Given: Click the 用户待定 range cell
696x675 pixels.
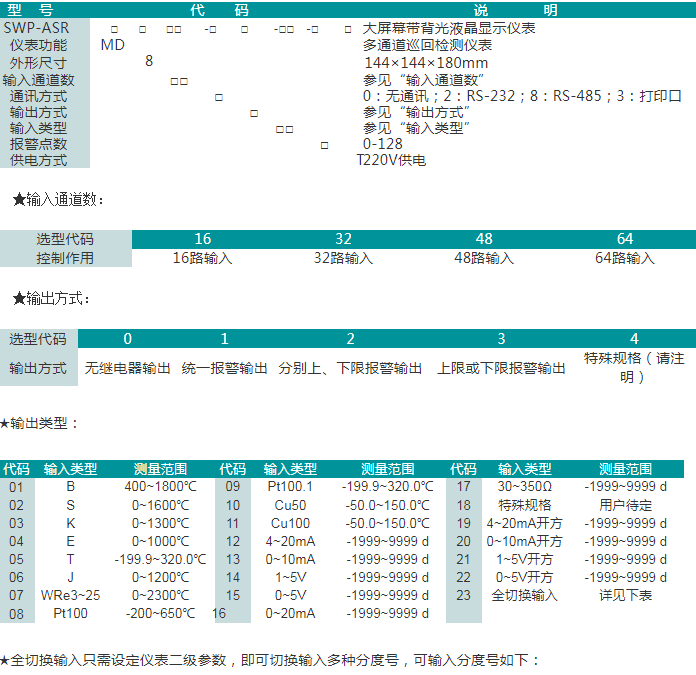Looking at the screenshot, I should [x=625, y=505].
